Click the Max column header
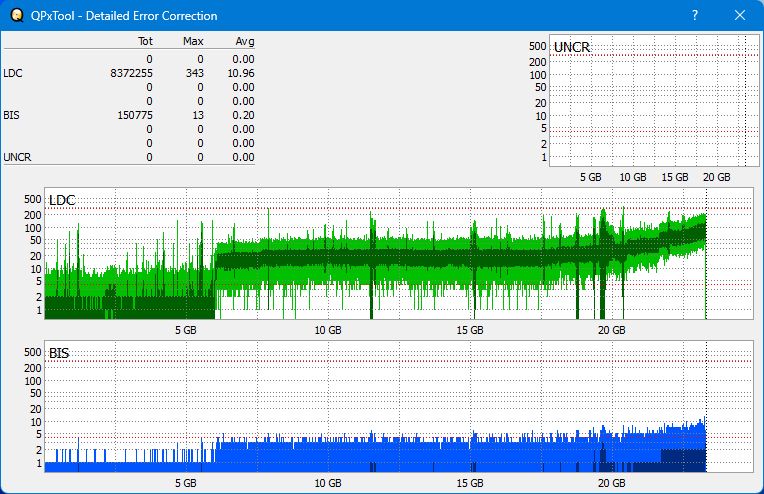 (193, 41)
